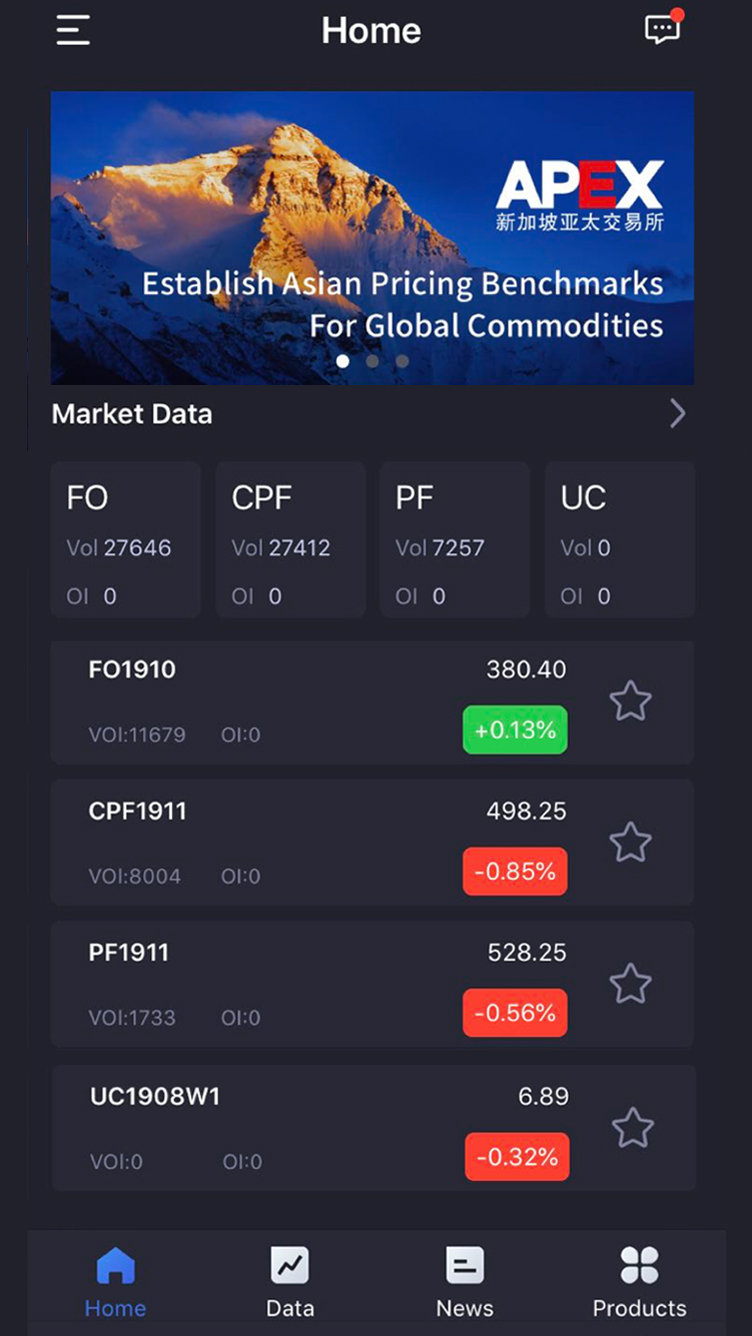
Task: Tap the Data chart icon
Action: click(290, 1266)
